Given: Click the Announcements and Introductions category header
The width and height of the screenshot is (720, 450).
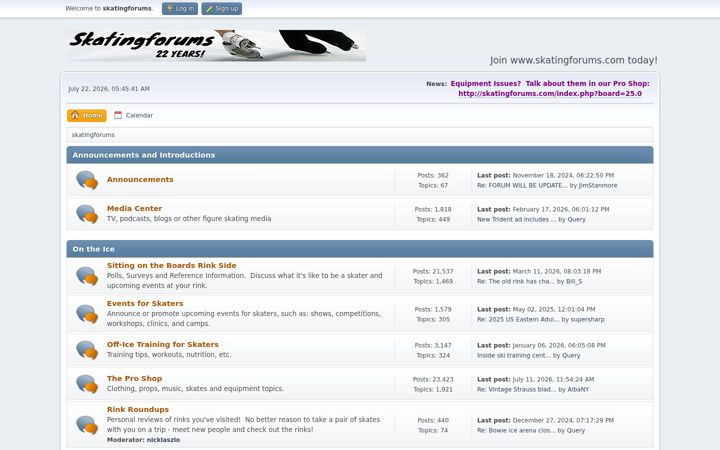Looking at the screenshot, I should click(360, 155).
